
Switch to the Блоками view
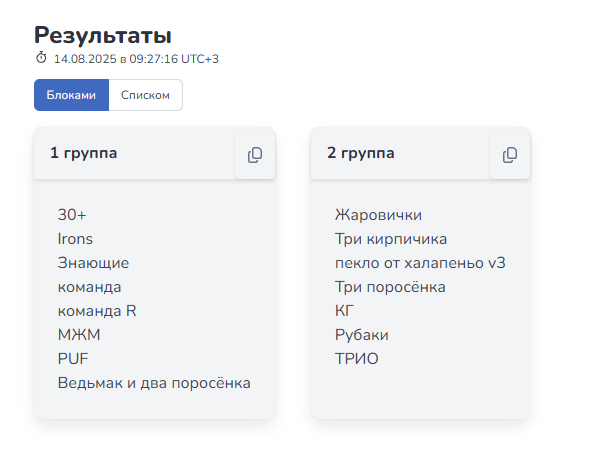point(71,95)
